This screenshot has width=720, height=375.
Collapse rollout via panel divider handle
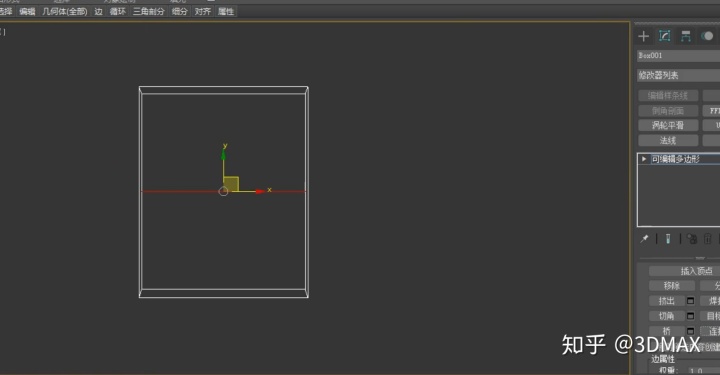point(699,258)
